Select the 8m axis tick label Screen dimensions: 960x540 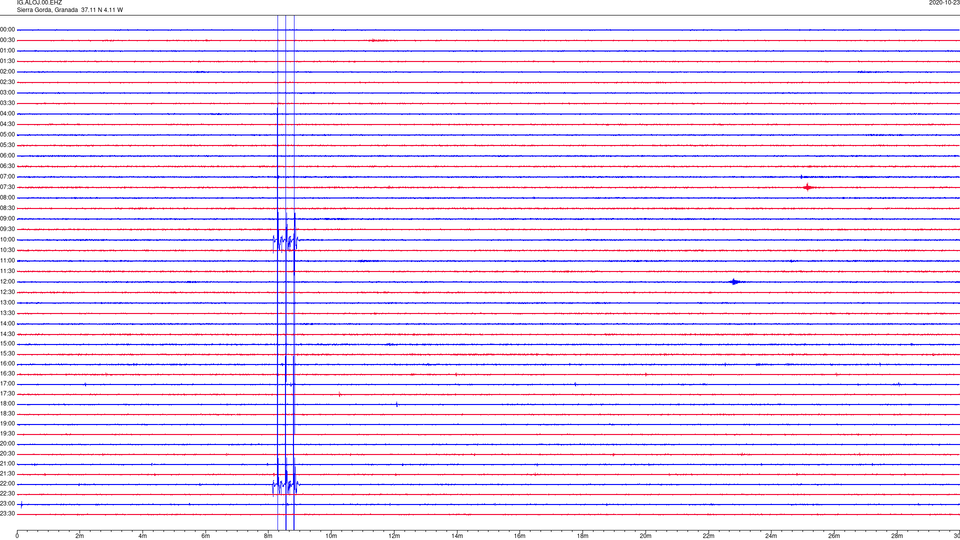coord(268,536)
